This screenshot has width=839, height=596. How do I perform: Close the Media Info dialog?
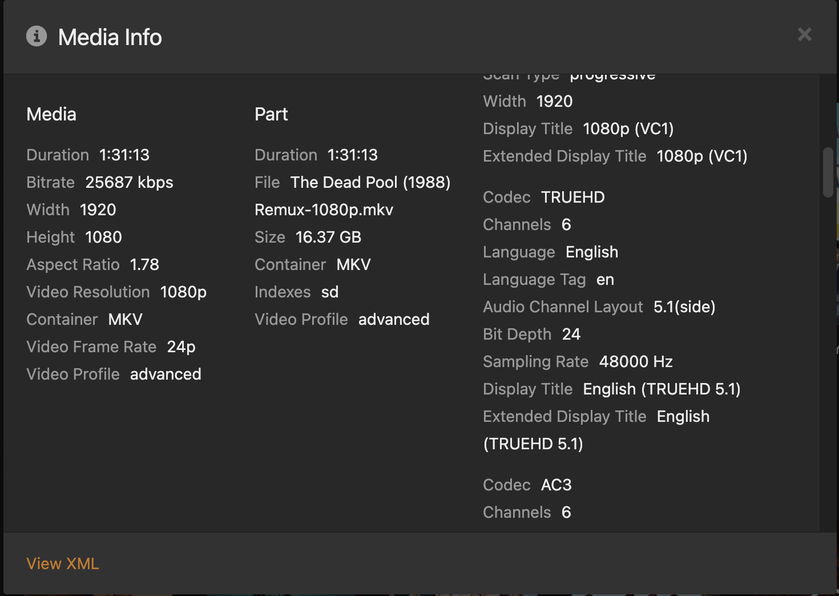coord(804,35)
